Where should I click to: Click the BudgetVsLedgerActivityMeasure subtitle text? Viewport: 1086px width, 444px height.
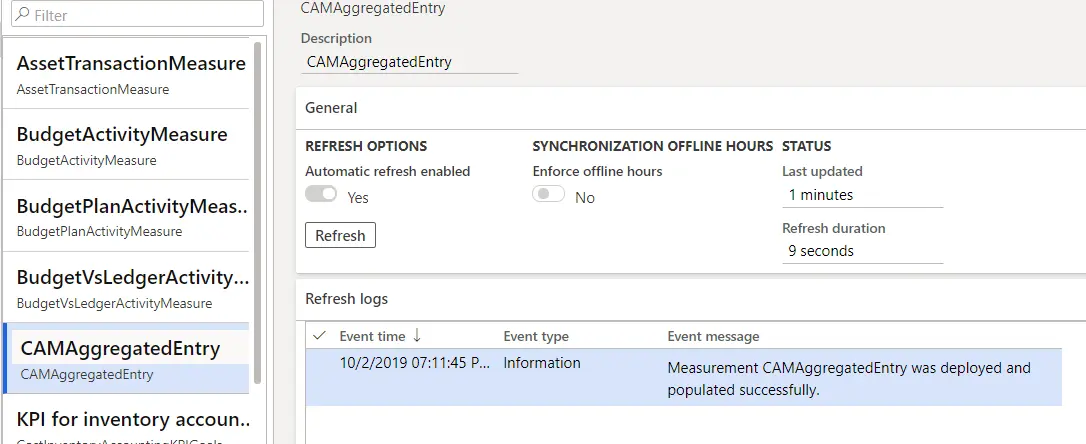pos(114,303)
